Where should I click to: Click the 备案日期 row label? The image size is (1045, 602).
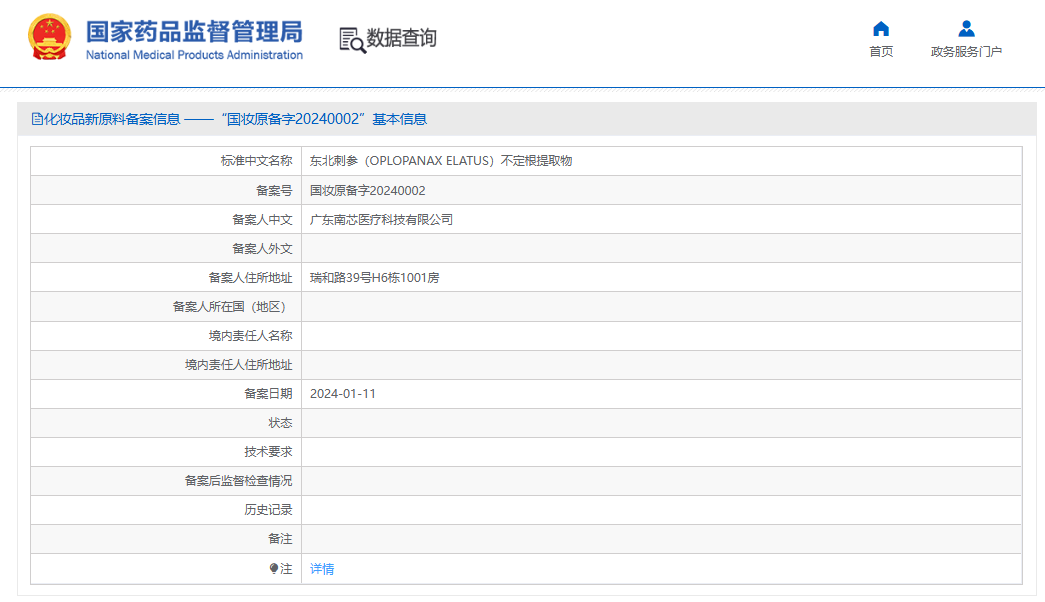pos(269,394)
